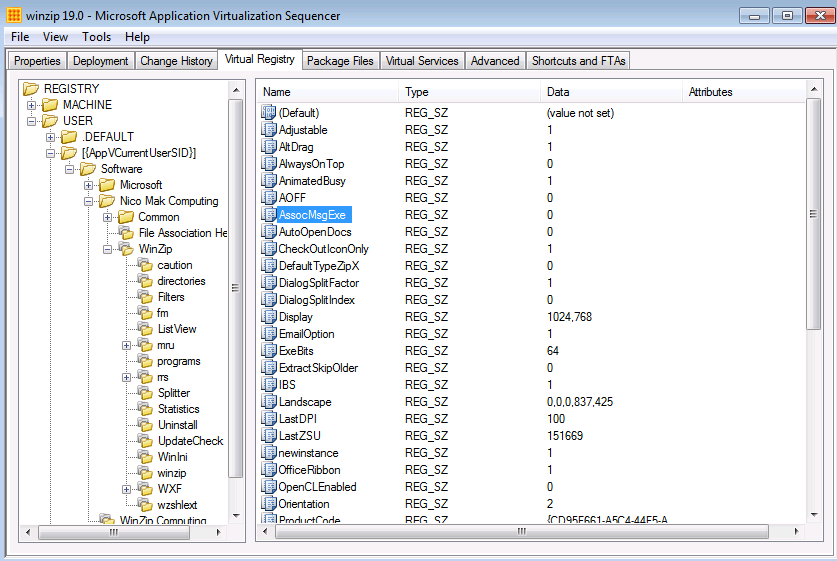Click the UpdateCheck key folder icon
Image resolution: width=837 pixels, height=561 pixels.
145,441
